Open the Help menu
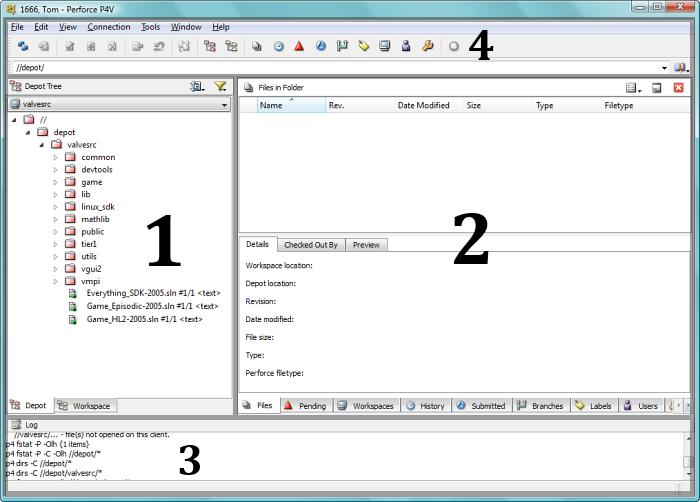 tap(221, 27)
